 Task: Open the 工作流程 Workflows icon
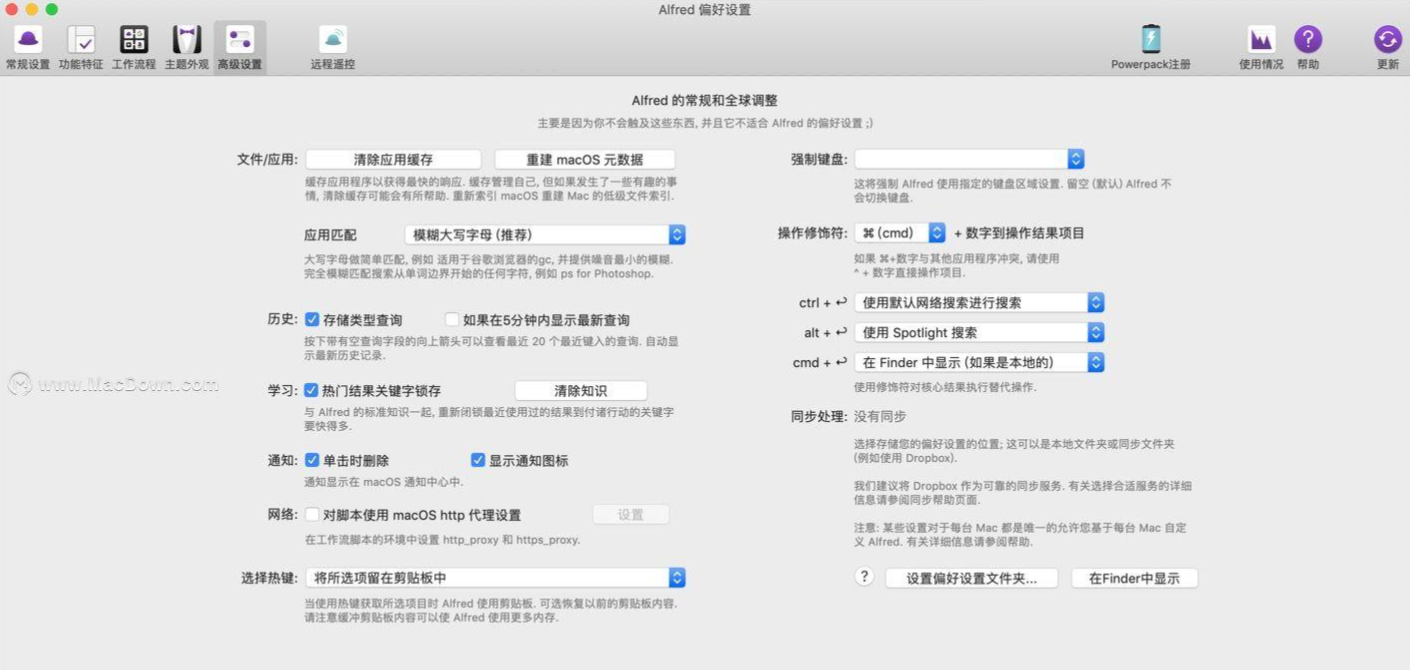coord(134,40)
